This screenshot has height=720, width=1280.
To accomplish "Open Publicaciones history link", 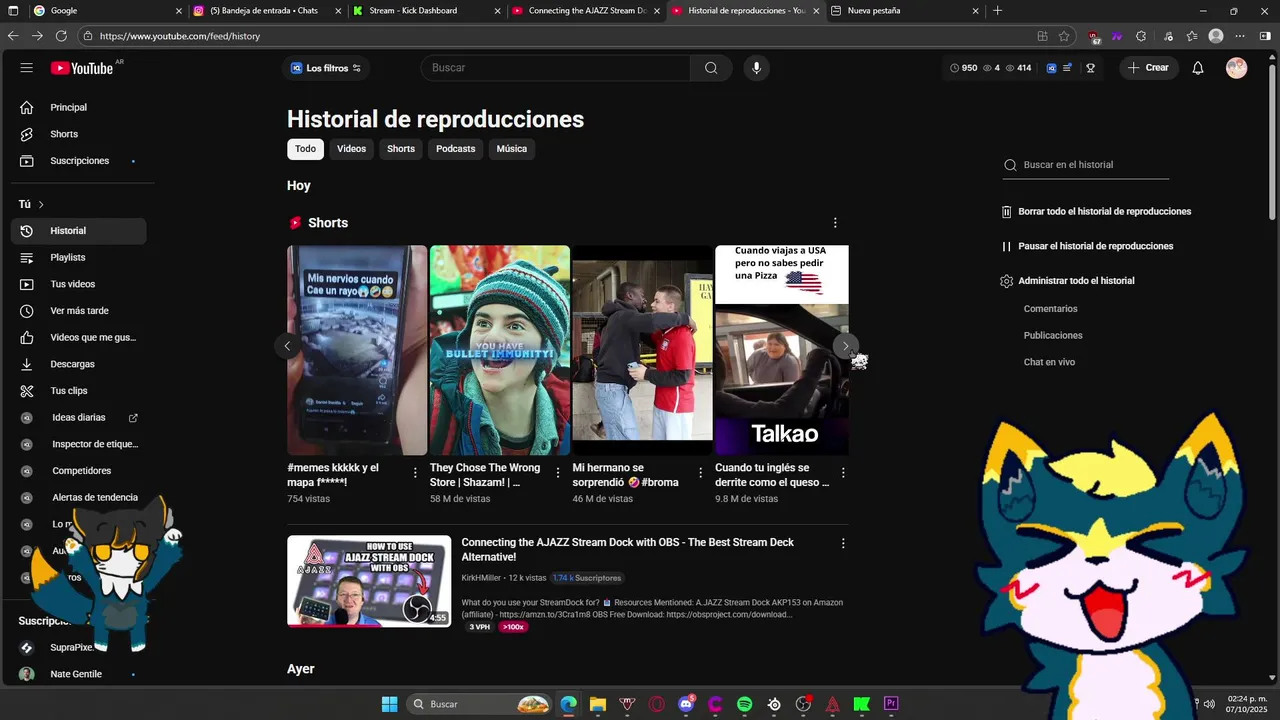I will coord(1053,336).
